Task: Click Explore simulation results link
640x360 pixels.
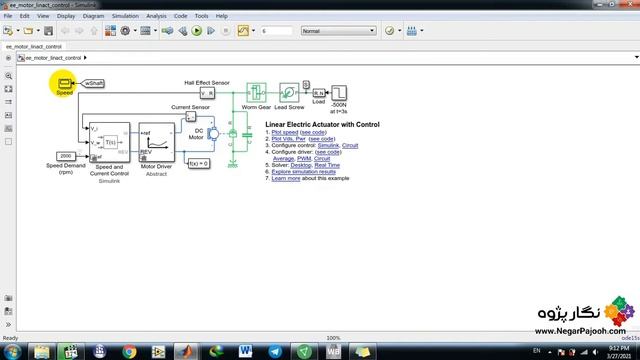Action: click(304, 171)
